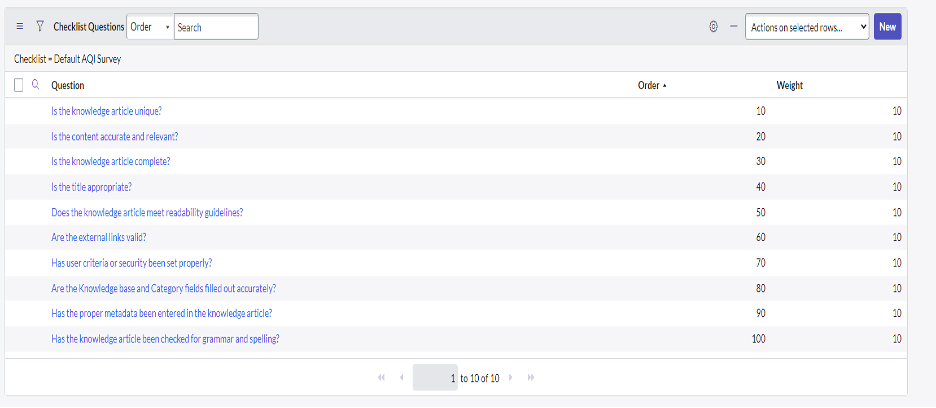Open Actions on selected rows dropdown
The height and width of the screenshot is (408, 936).
click(807, 27)
